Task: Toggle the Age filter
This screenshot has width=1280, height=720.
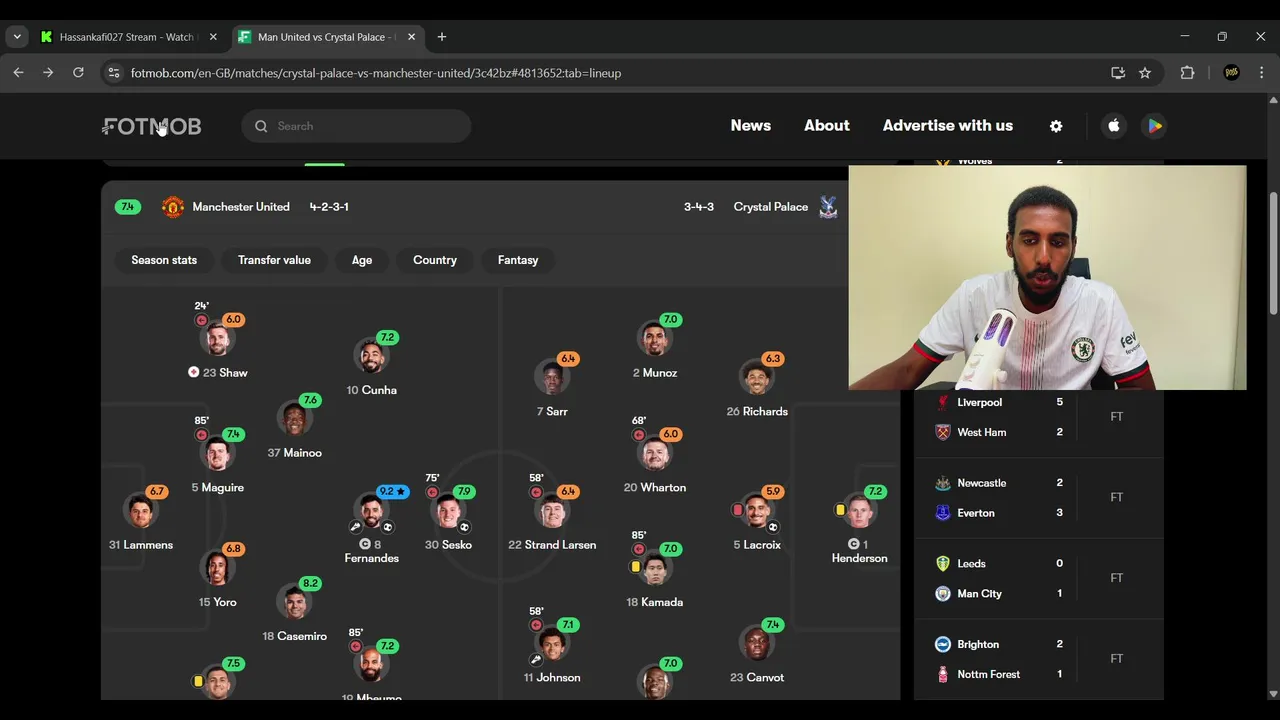Action: [362, 260]
